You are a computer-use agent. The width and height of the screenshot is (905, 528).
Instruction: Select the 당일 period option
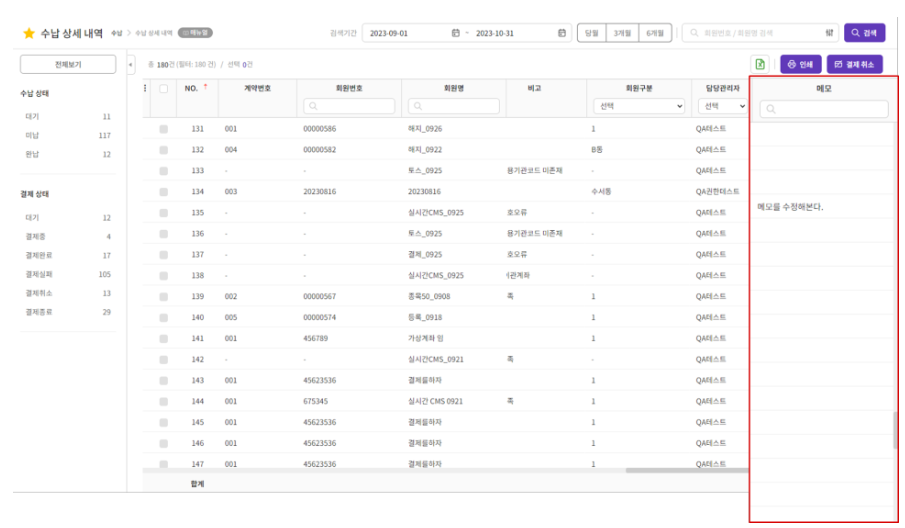pyautogui.click(x=592, y=33)
